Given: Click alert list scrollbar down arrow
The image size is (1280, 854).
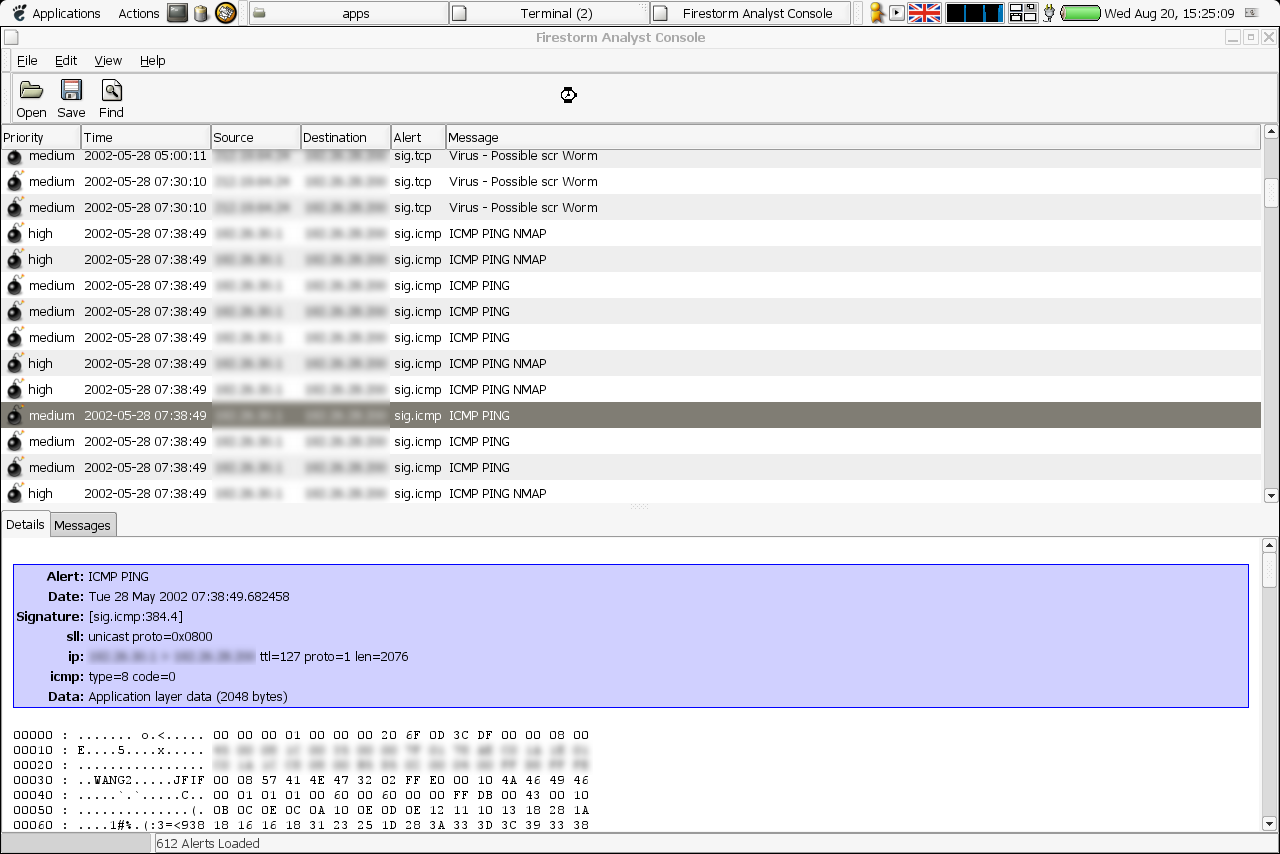Looking at the screenshot, I should 1271,495.
